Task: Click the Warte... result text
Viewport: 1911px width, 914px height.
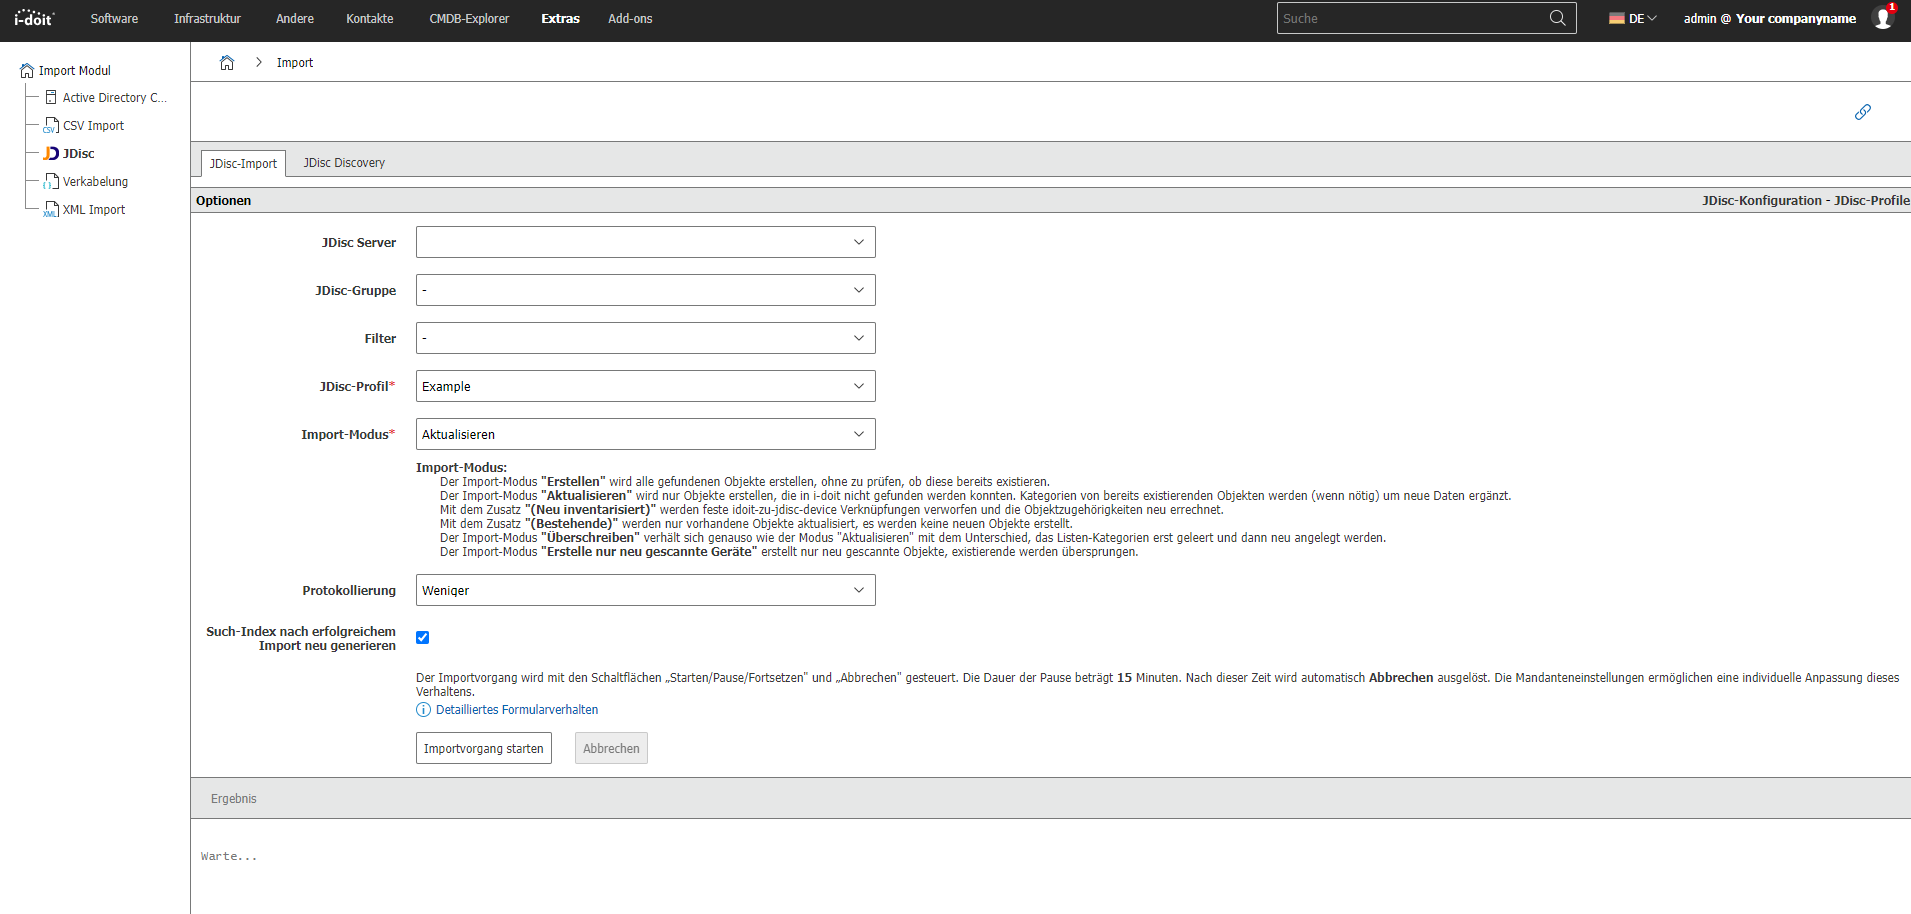Action: click(x=229, y=857)
